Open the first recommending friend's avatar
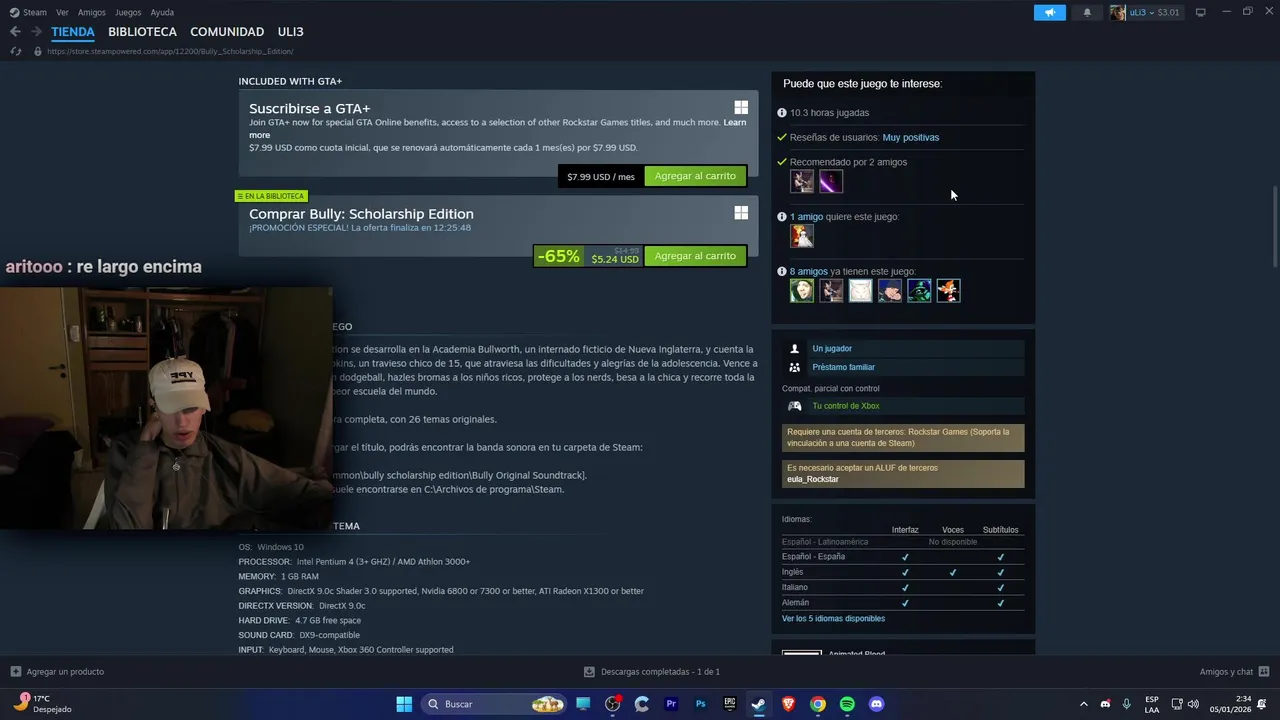 tap(802, 181)
